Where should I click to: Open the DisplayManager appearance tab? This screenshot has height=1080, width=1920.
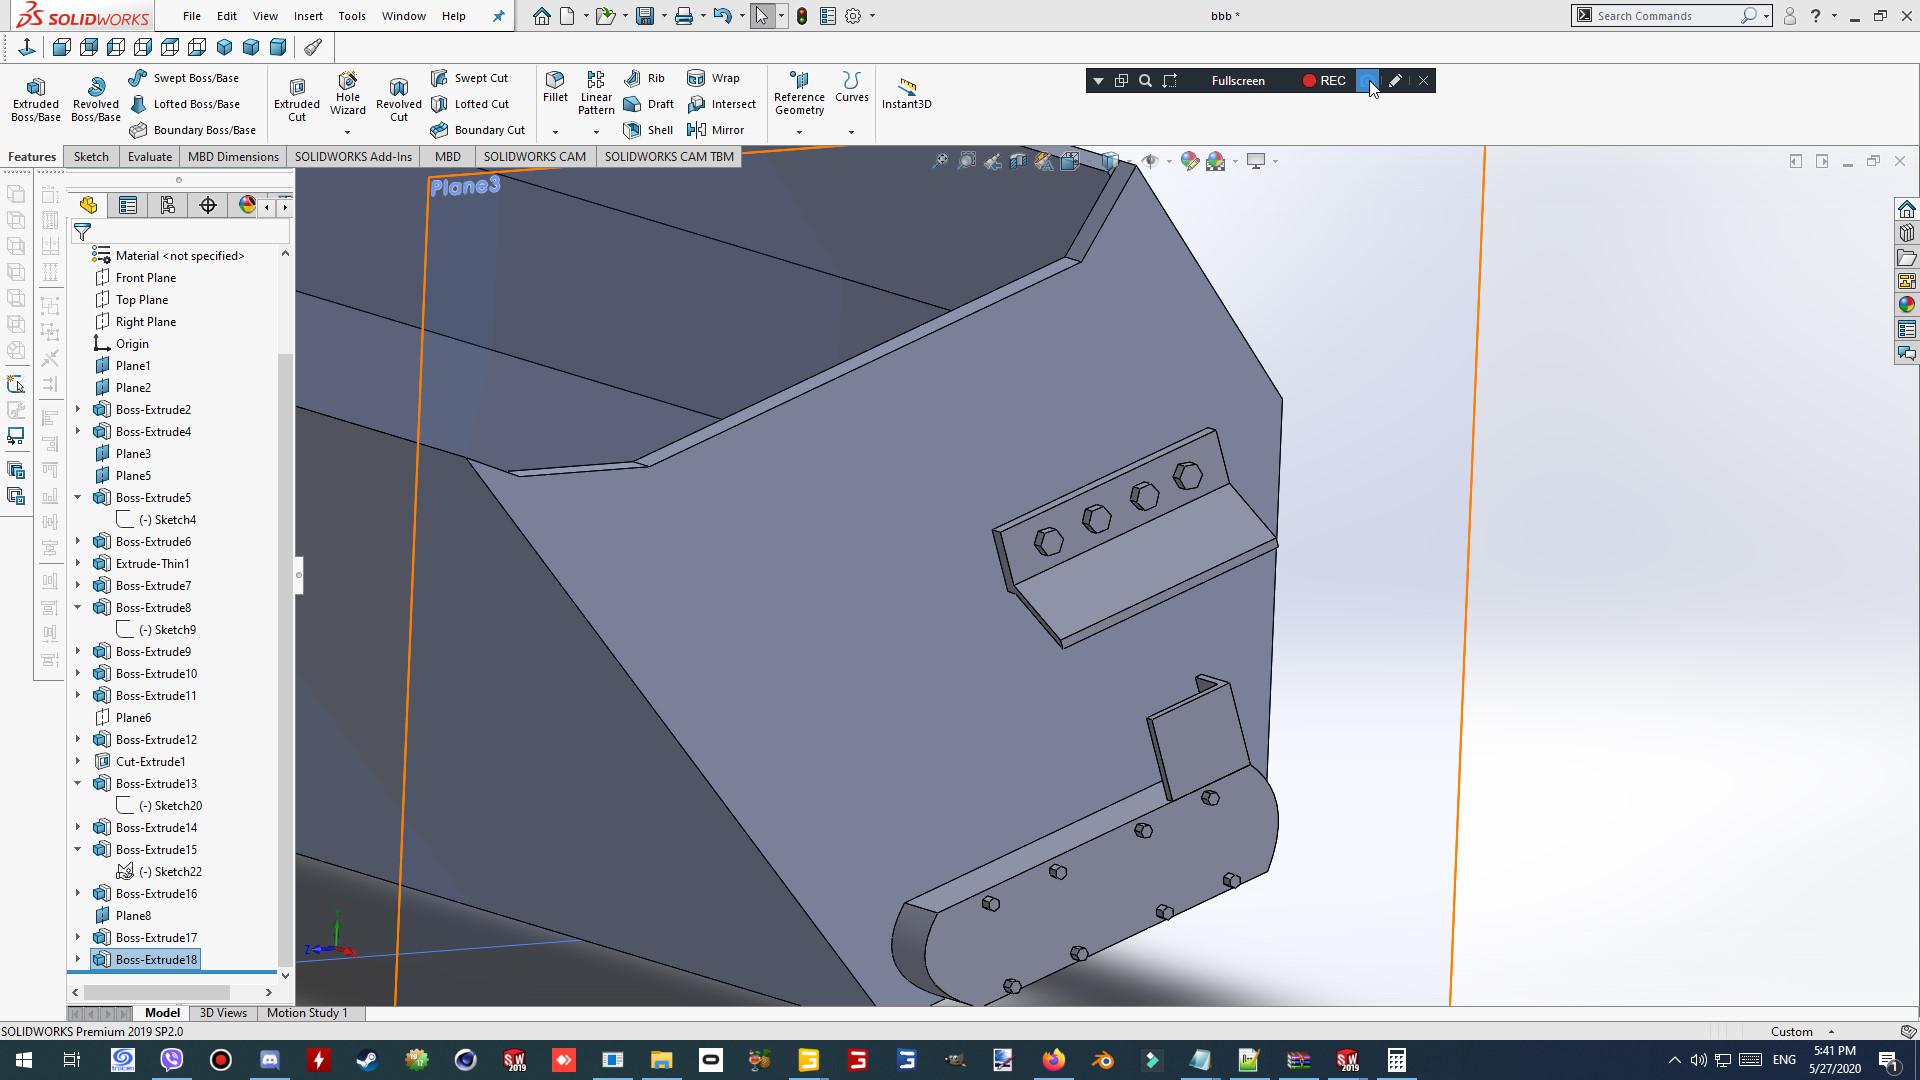[x=247, y=205]
